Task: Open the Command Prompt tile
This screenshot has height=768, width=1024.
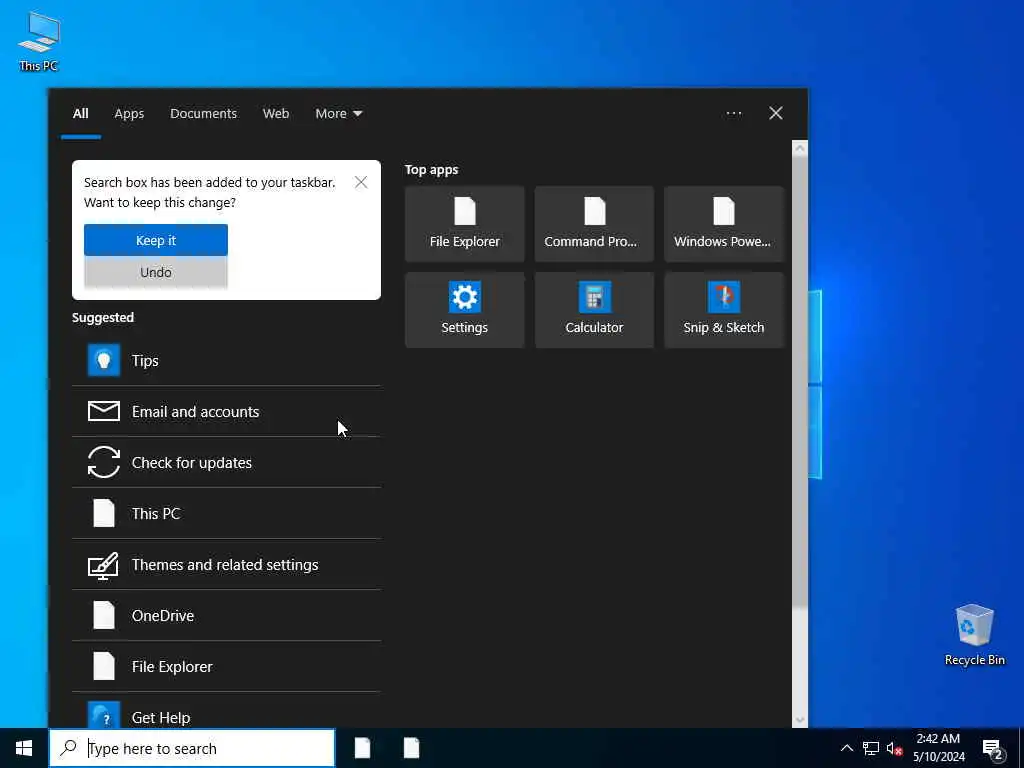Action: click(594, 224)
